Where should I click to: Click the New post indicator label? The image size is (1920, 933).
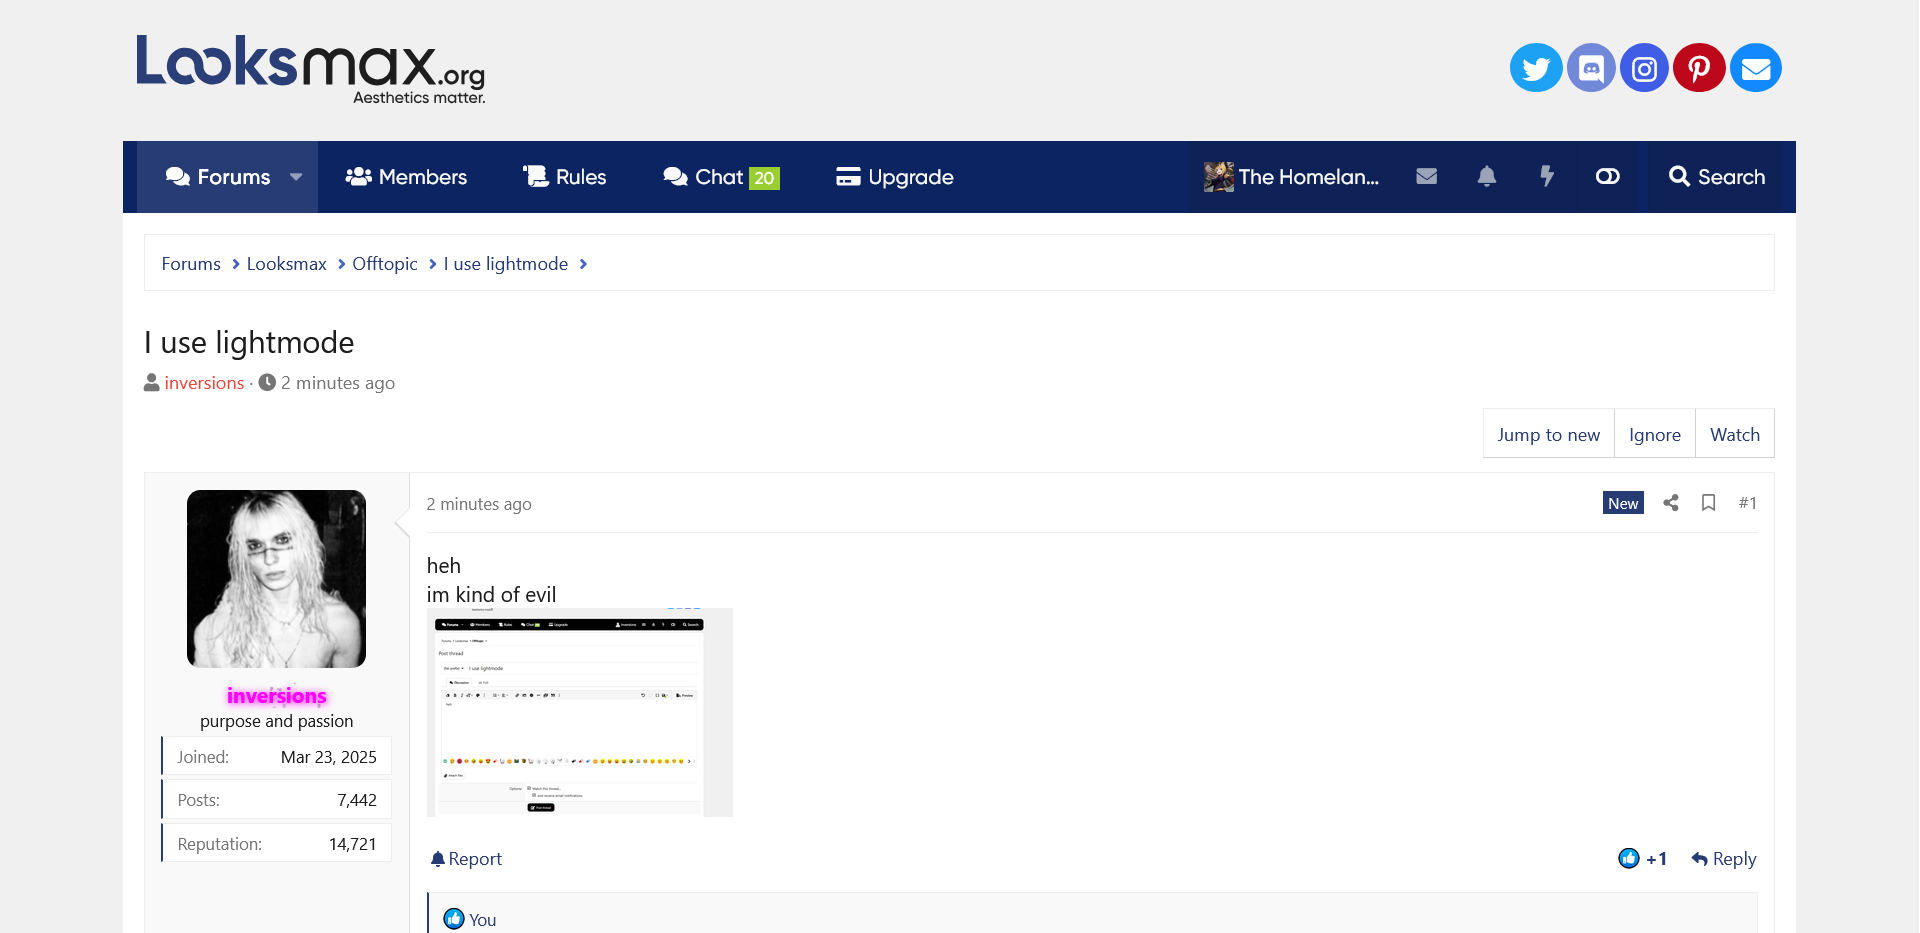tap(1623, 503)
